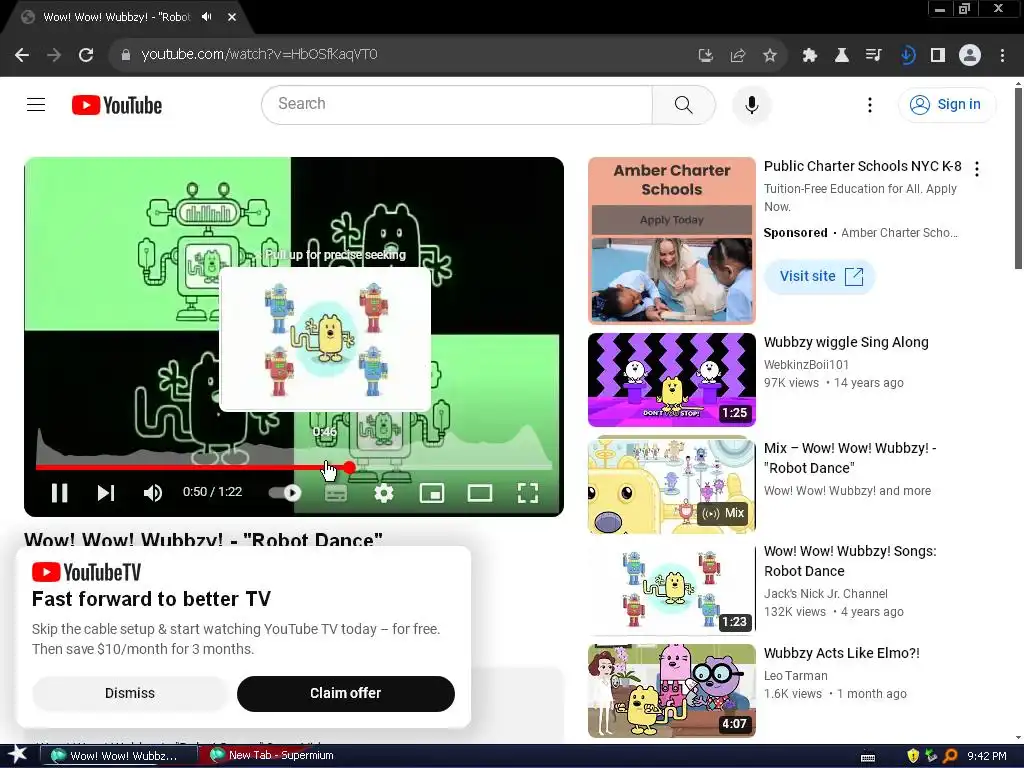The width and height of the screenshot is (1024, 768).
Task: Open the browser three-dot menu
Action: tap(1002, 55)
